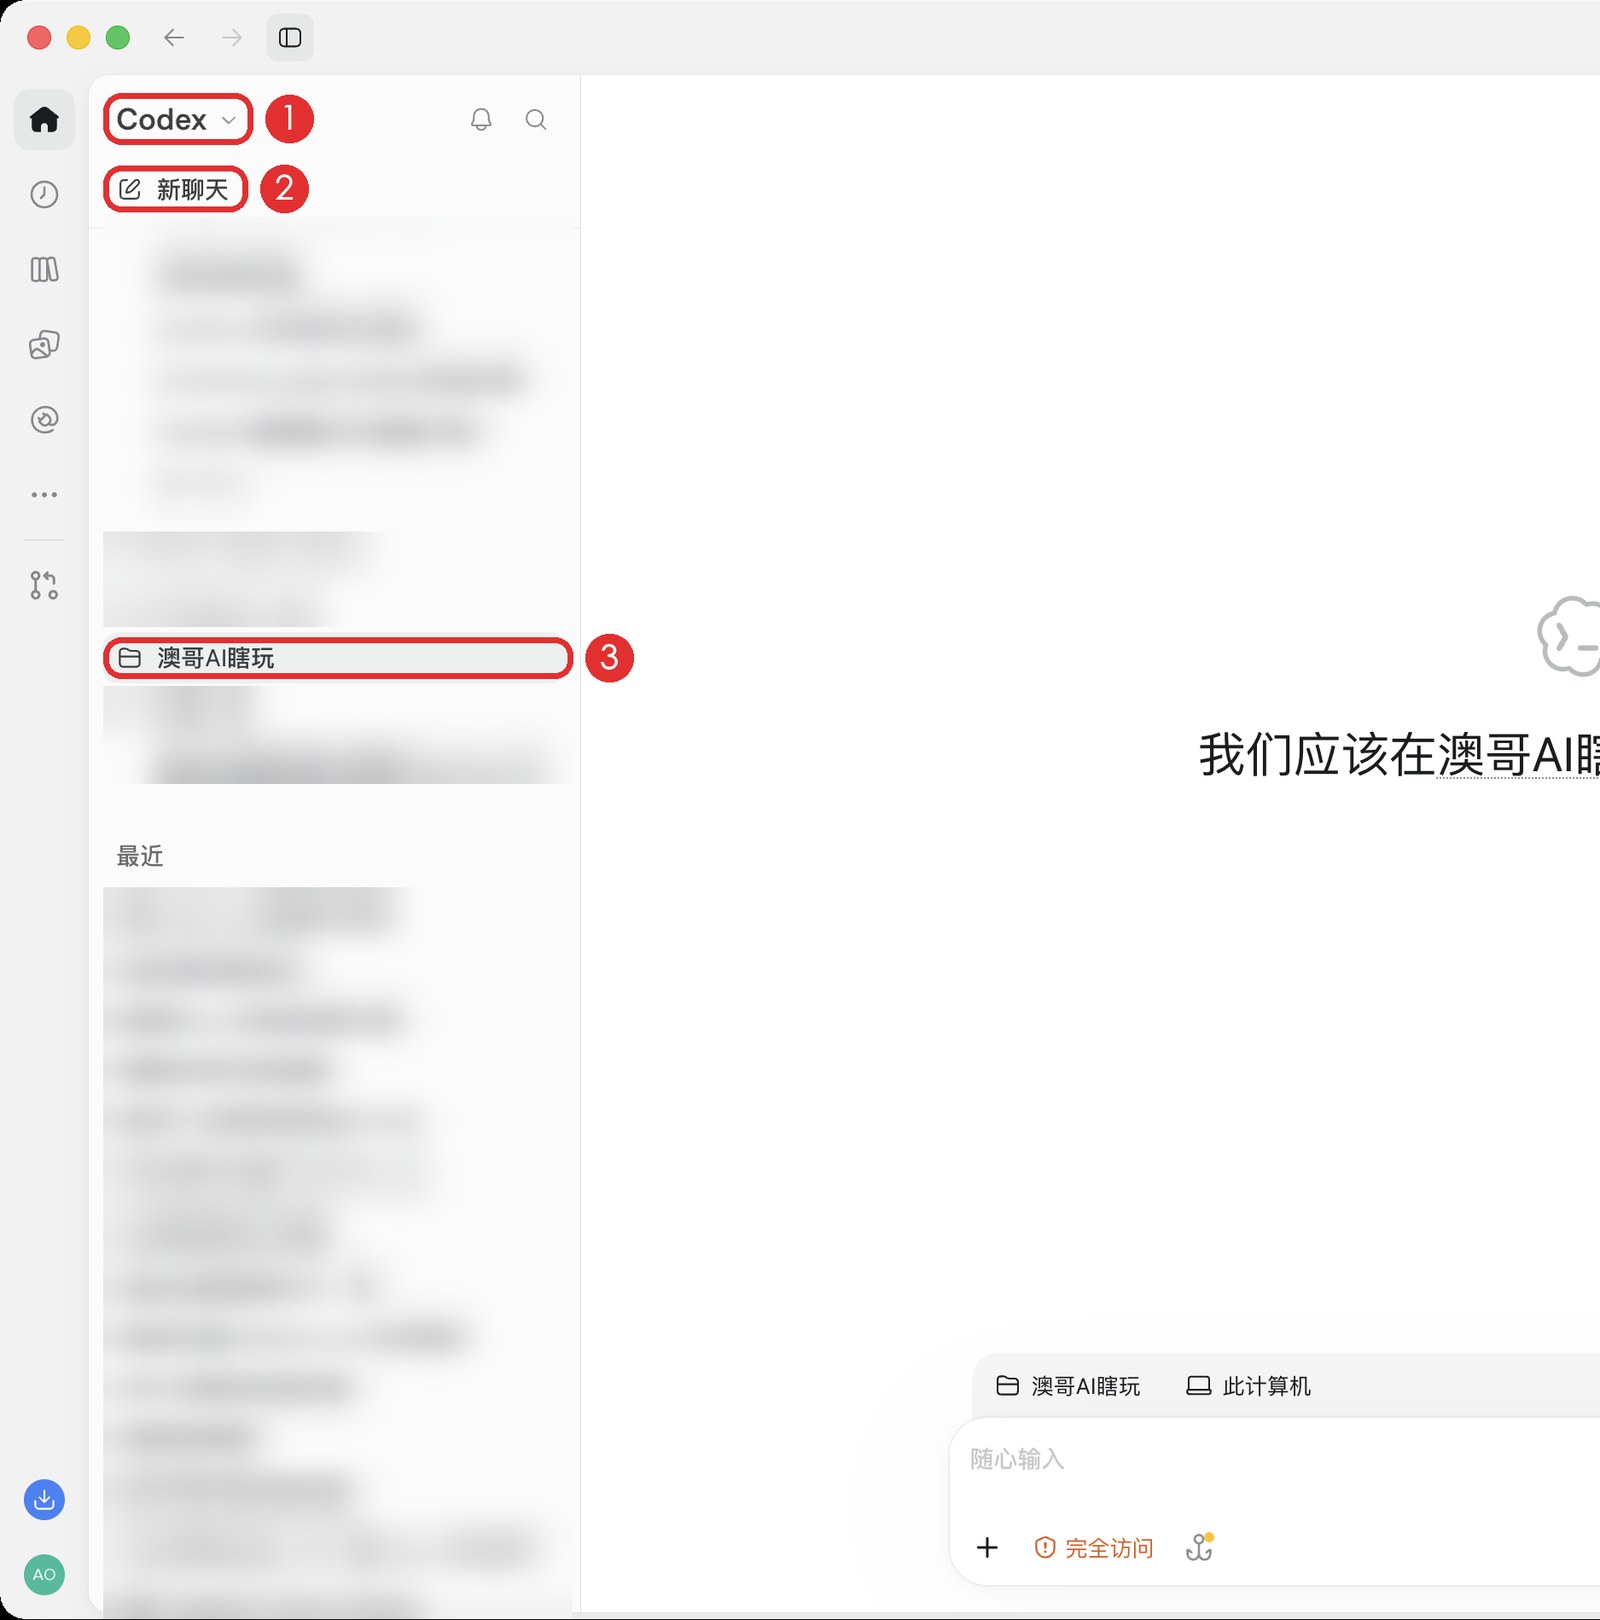
Task: Toggle the sidebar panel button
Action: click(x=290, y=38)
